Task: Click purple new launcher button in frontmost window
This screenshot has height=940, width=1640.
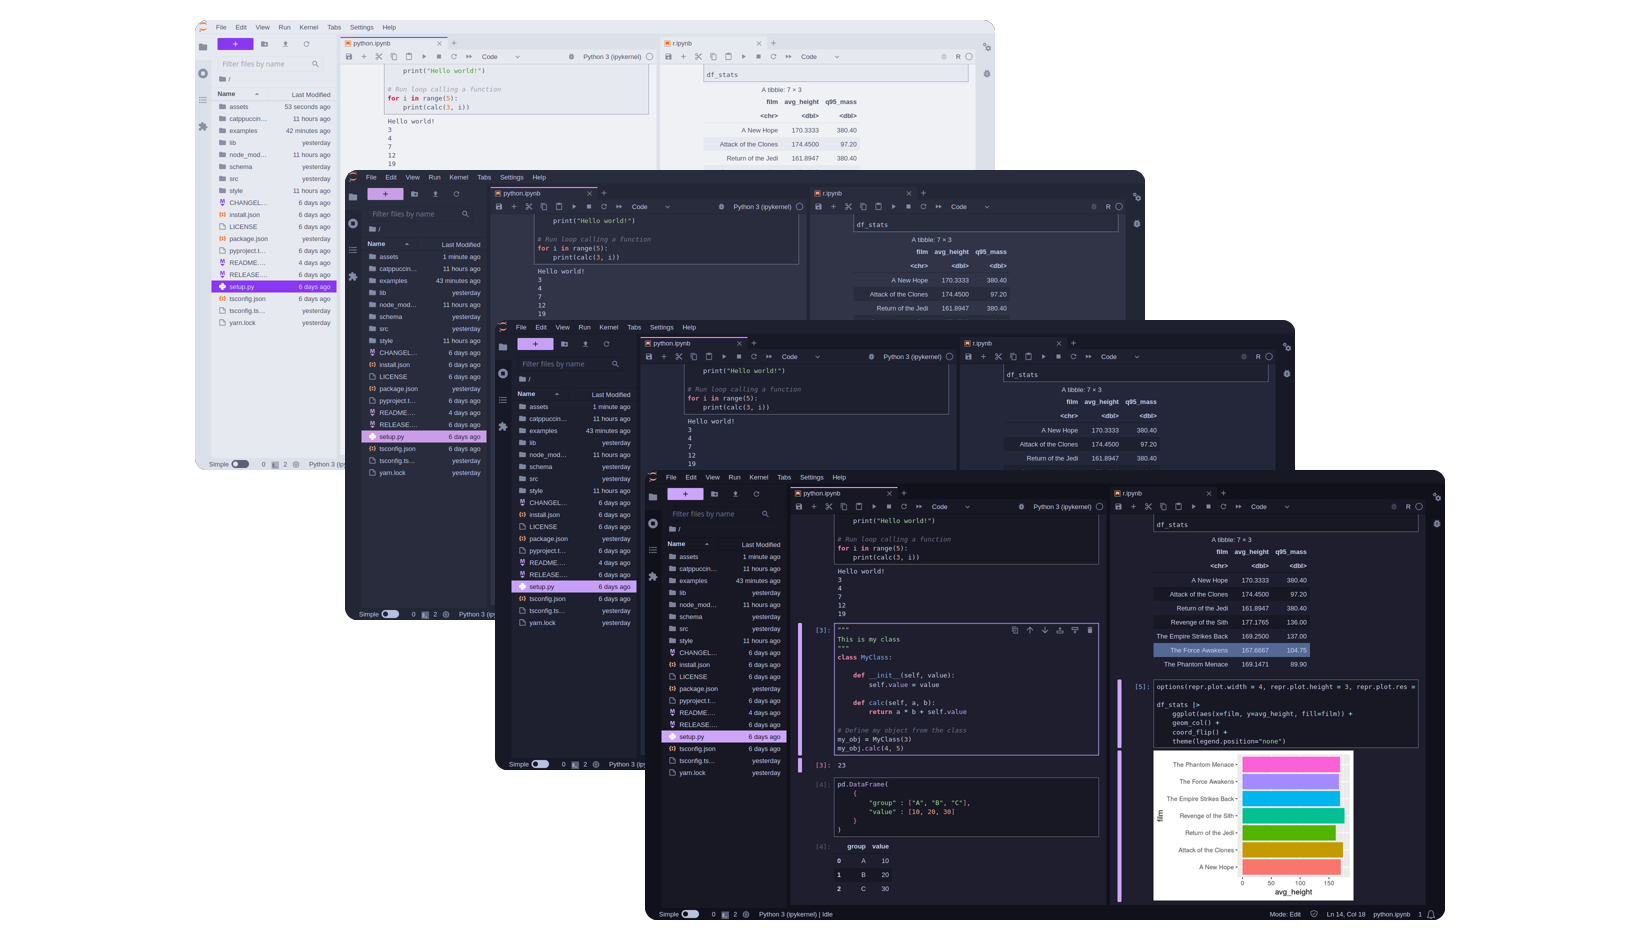Action: click(685, 494)
